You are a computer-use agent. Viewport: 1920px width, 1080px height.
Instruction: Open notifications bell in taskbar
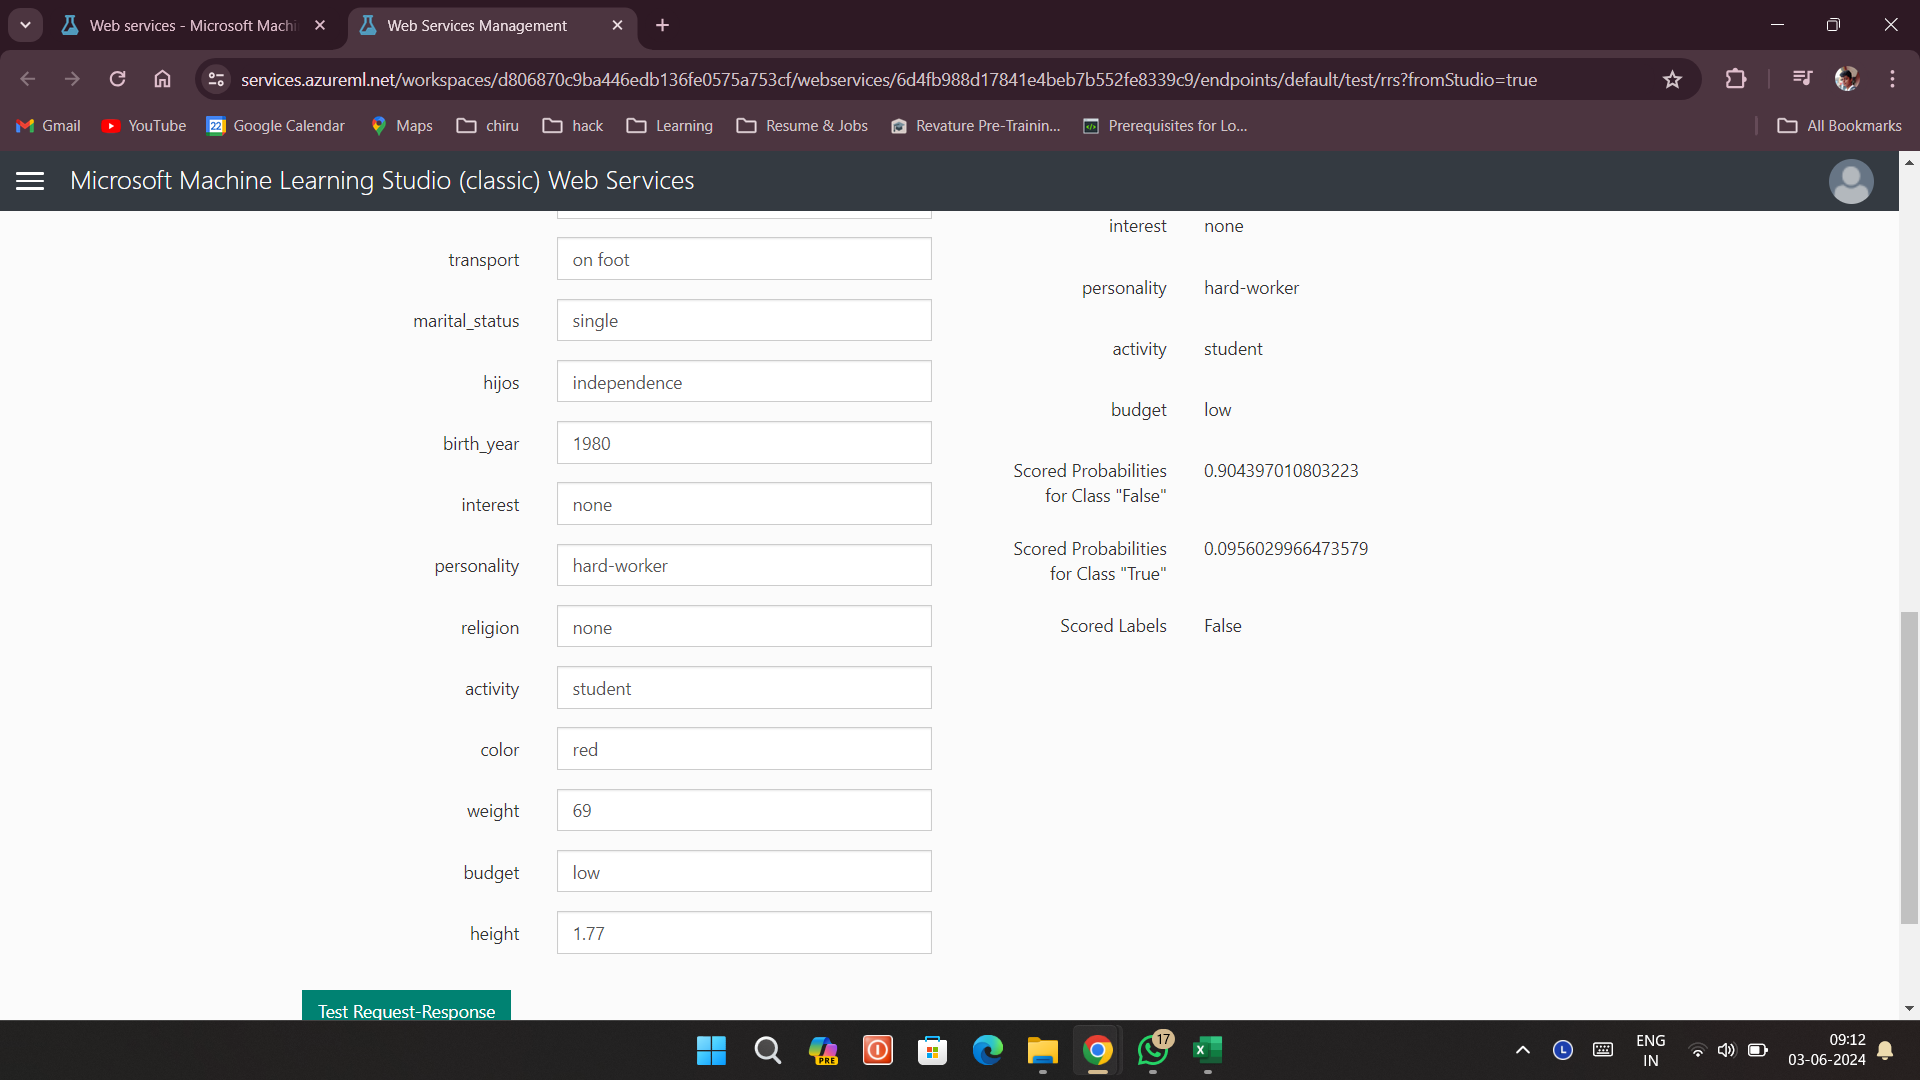1885,1050
